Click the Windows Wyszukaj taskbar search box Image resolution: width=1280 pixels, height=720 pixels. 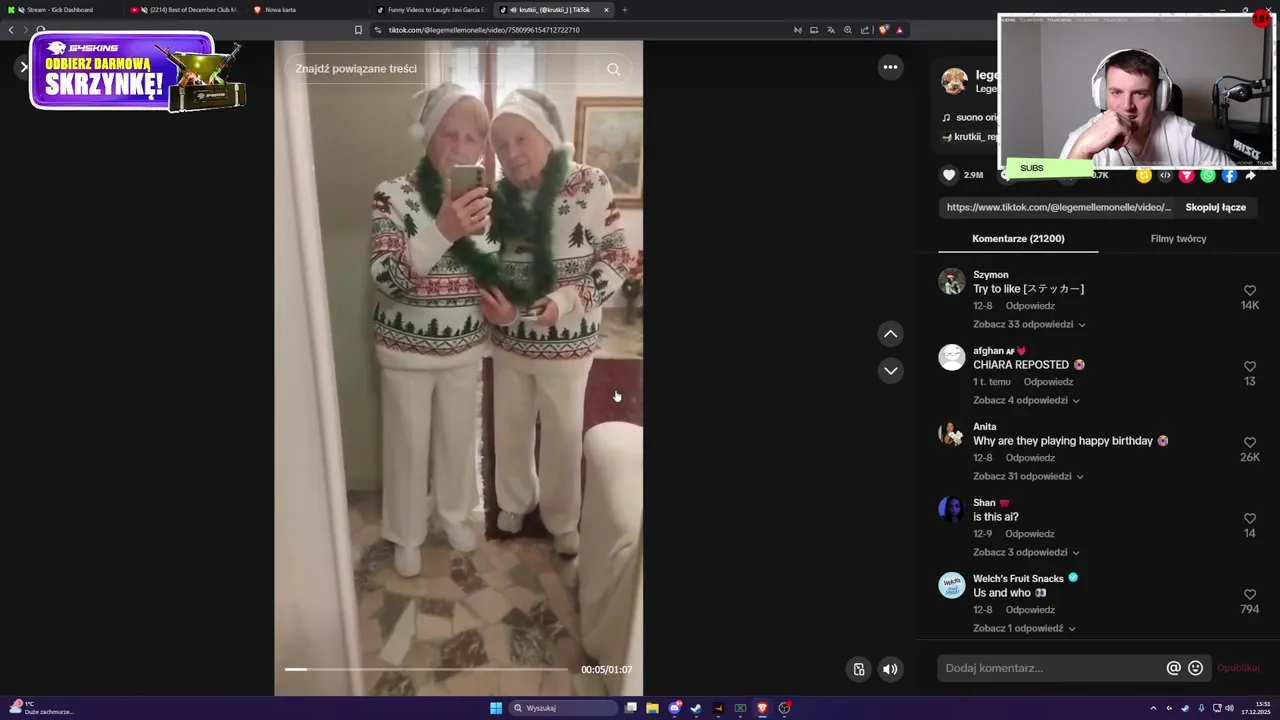tap(564, 708)
